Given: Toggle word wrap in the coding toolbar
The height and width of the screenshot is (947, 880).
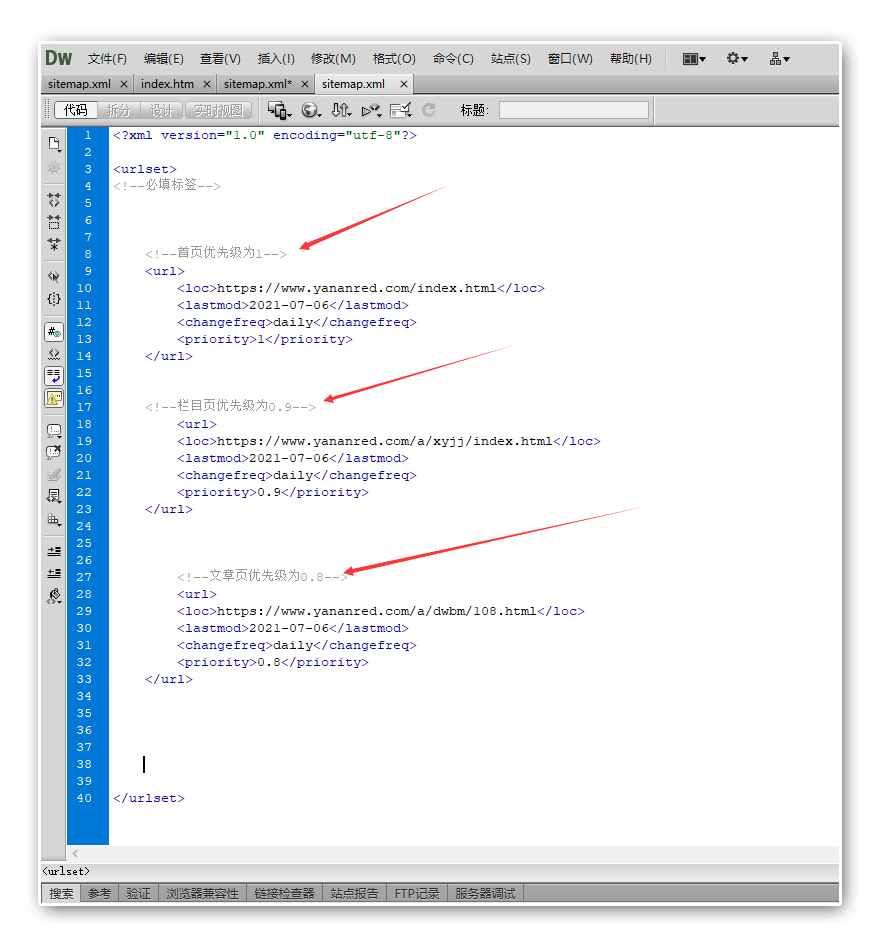Looking at the screenshot, I should point(54,376).
